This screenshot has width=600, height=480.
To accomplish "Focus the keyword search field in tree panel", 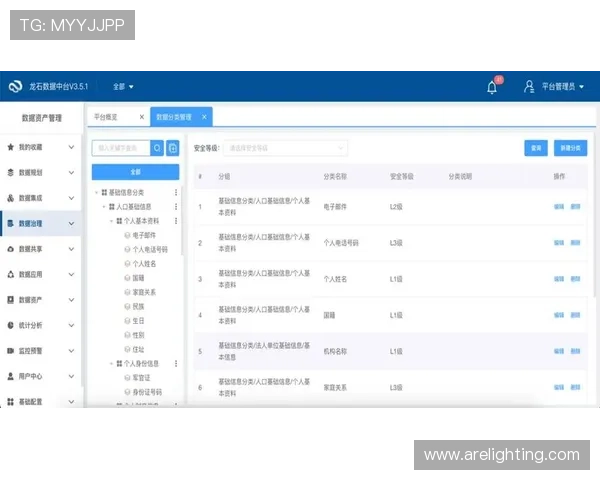I will tap(121, 148).
